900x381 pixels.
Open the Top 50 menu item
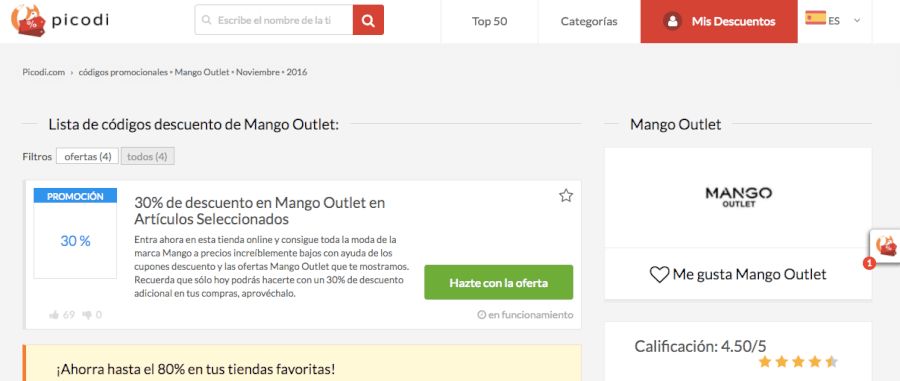[490, 21]
